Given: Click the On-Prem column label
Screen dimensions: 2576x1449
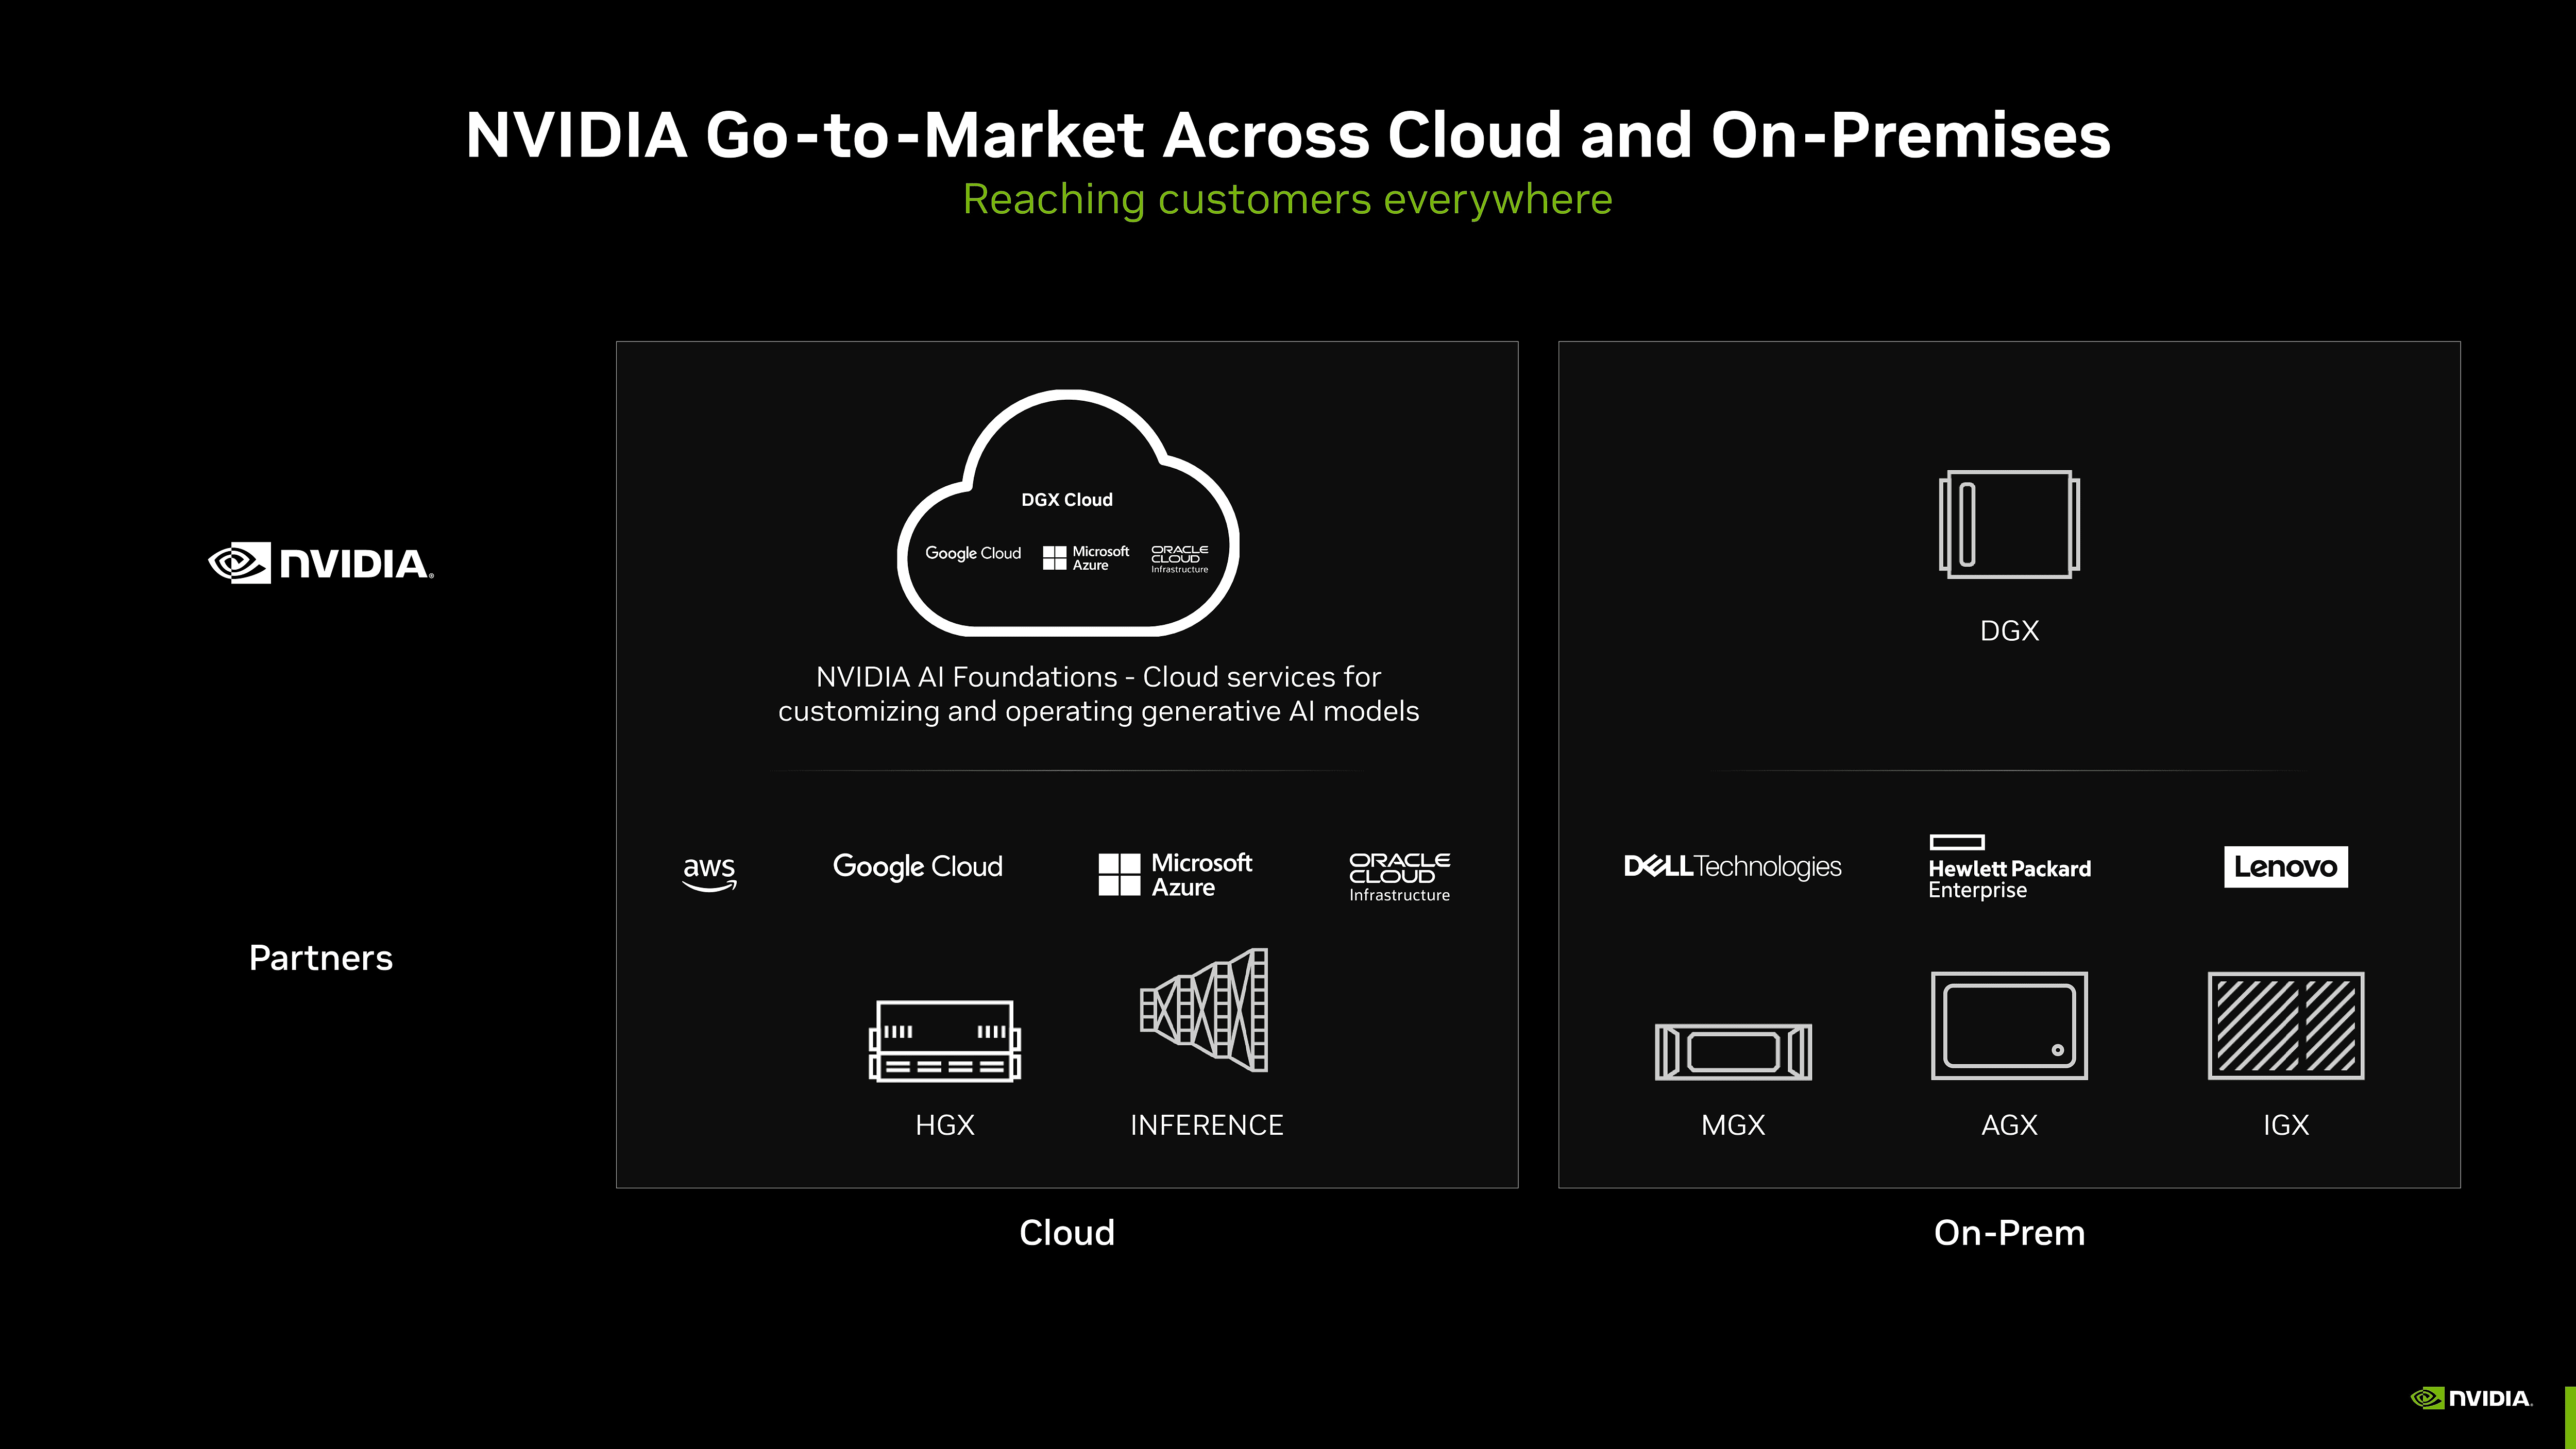Looking at the screenshot, I should (2008, 1232).
